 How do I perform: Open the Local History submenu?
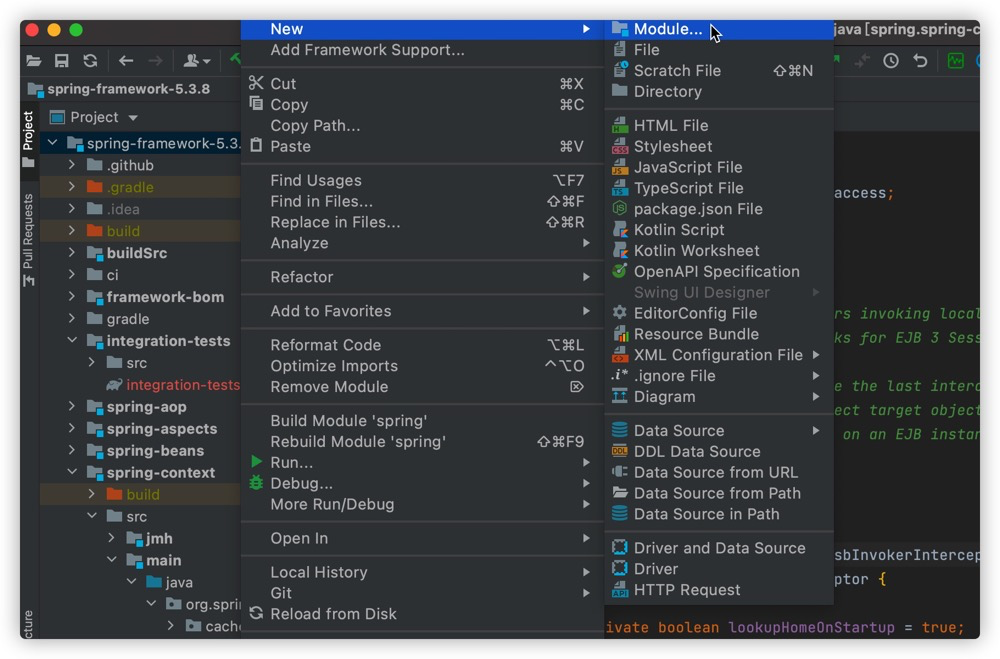tap(422, 572)
